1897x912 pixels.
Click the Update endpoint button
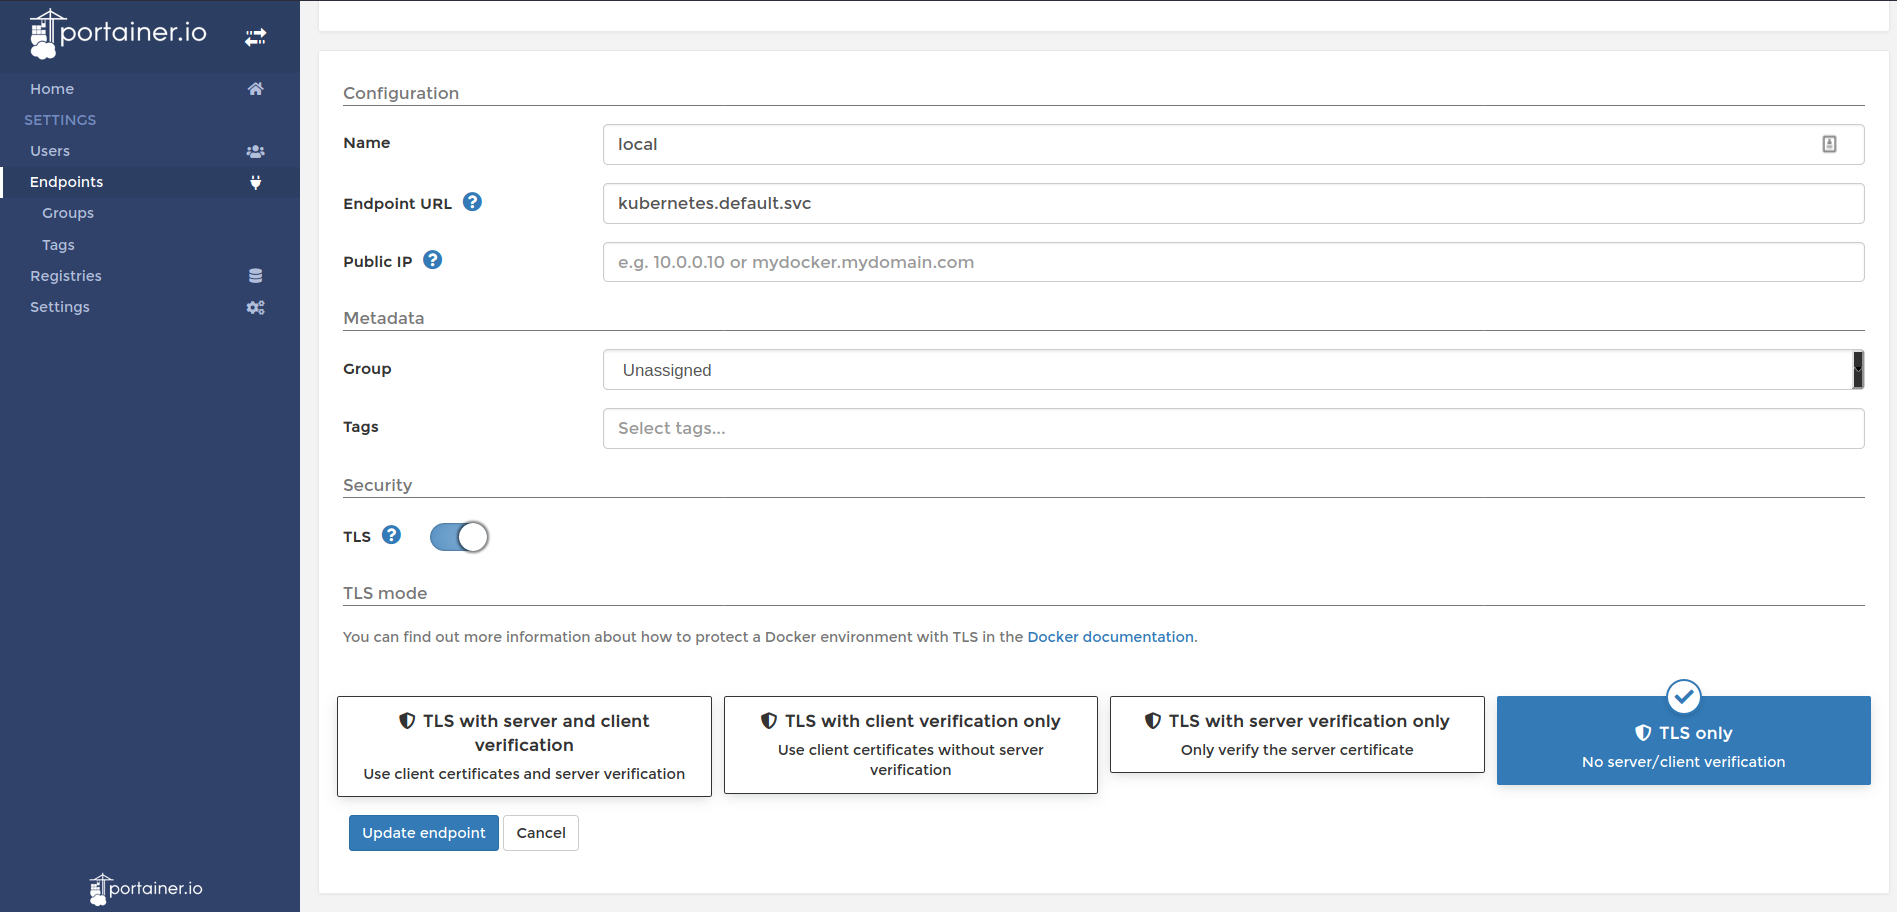click(x=424, y=833)
